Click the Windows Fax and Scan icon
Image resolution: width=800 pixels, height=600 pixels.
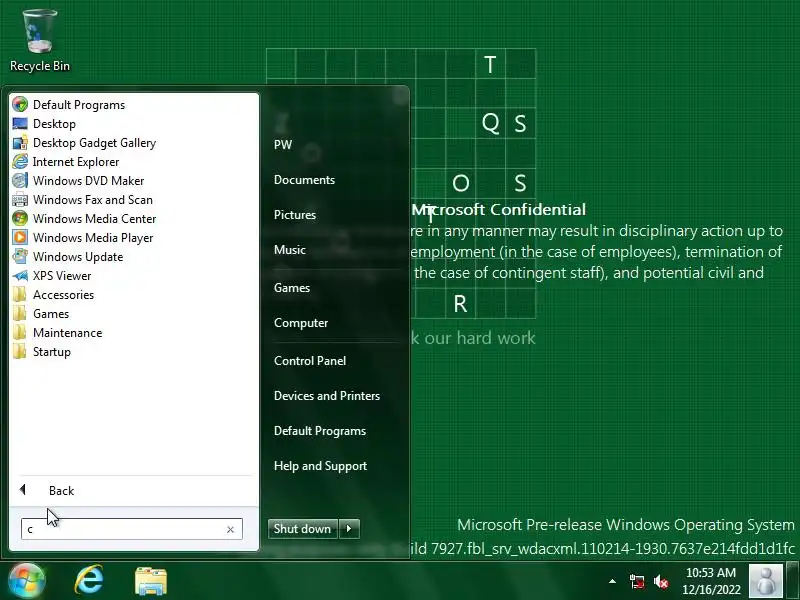[20, 199]
